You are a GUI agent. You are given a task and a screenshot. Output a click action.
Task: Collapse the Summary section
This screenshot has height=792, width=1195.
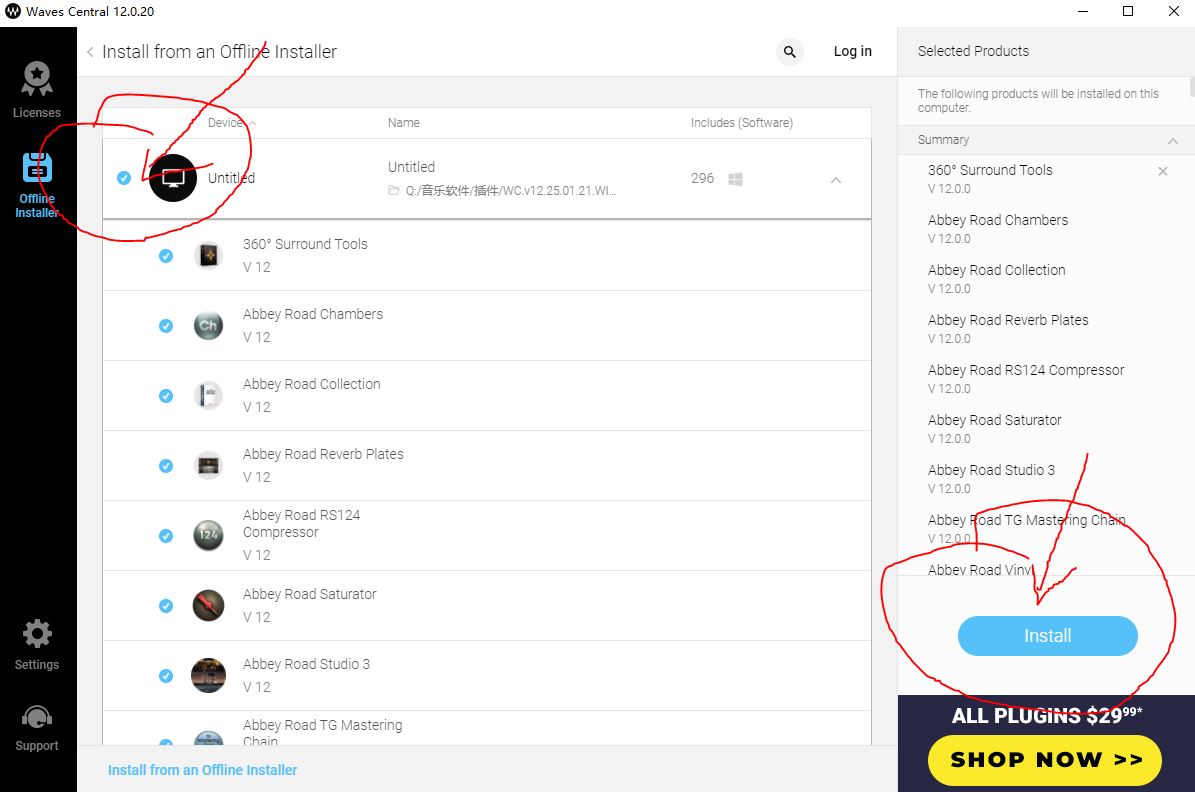pos(1173,141)
